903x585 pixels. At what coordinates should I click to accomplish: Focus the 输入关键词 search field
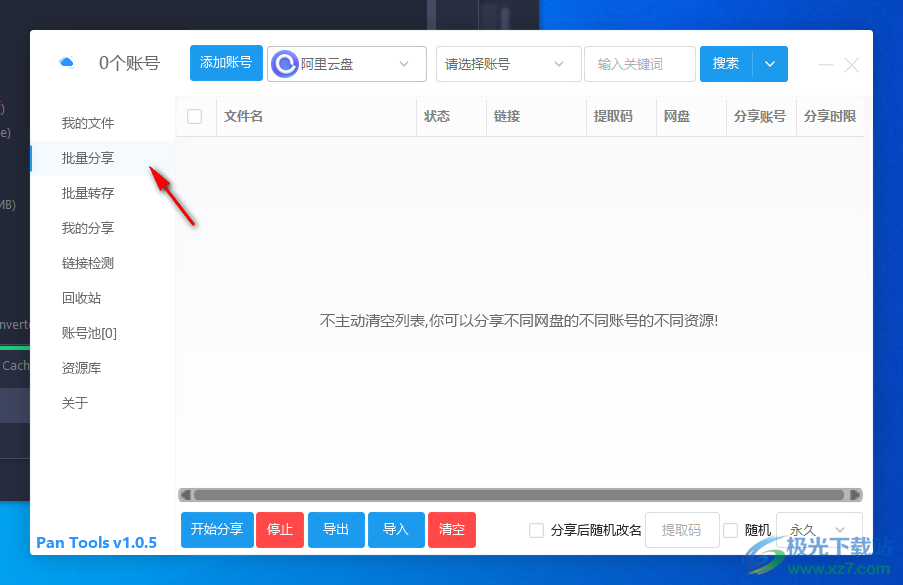(640, 64)
